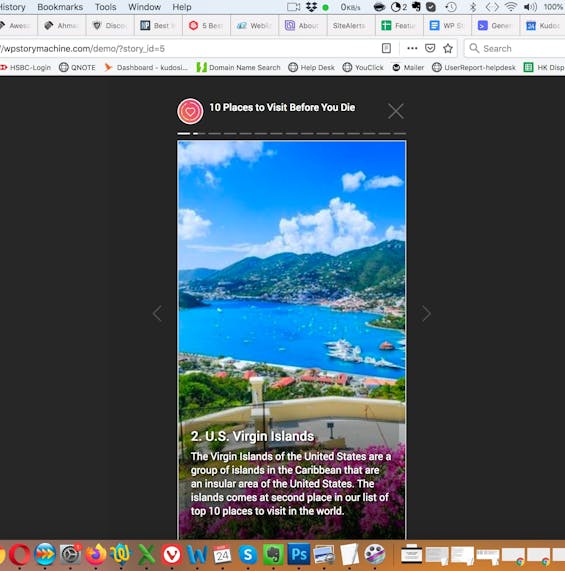This screenshot has width=565, height=571.
Task: Open the Window menu
Action: 144,7
